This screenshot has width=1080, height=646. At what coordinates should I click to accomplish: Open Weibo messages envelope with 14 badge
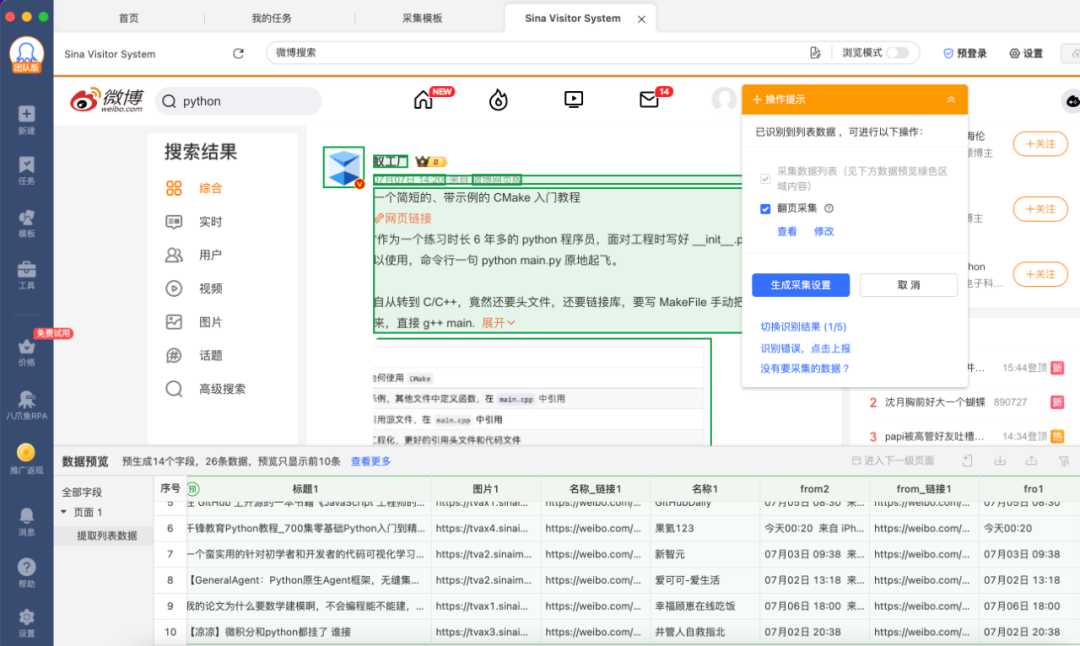point(649,100)
